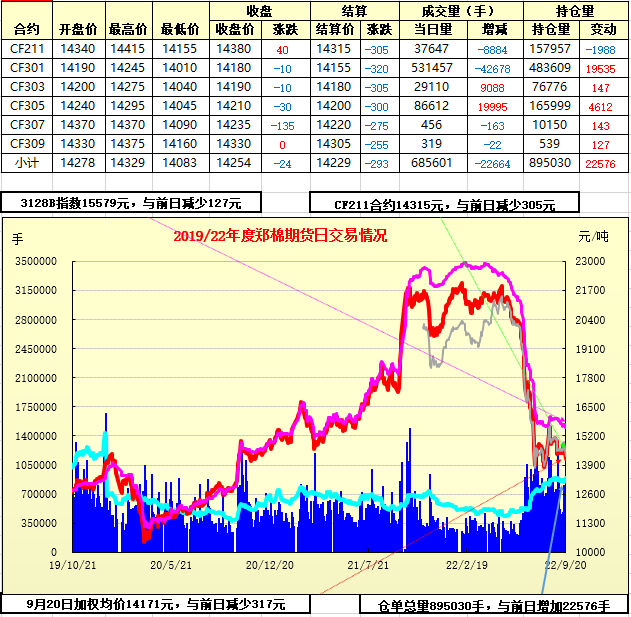
Task: Click the CF305 contract cell
Action: pos(27,106)
